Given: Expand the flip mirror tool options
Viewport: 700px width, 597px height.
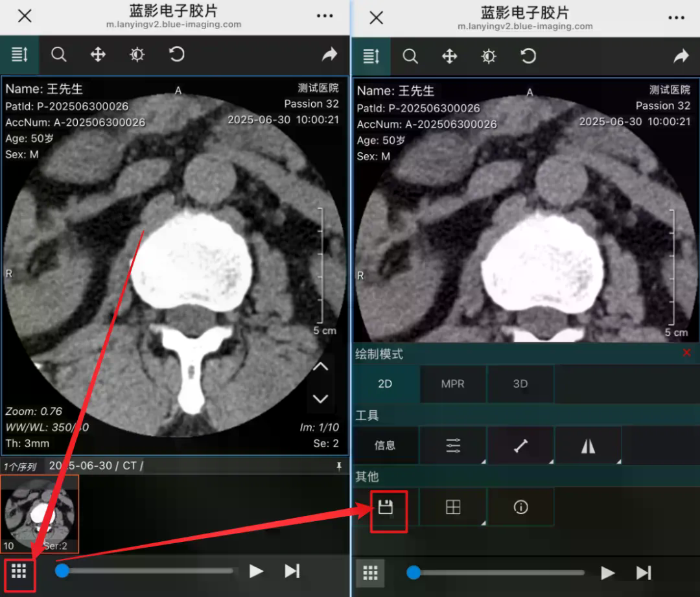Looking at the screenshot, I should click(588, 445).
